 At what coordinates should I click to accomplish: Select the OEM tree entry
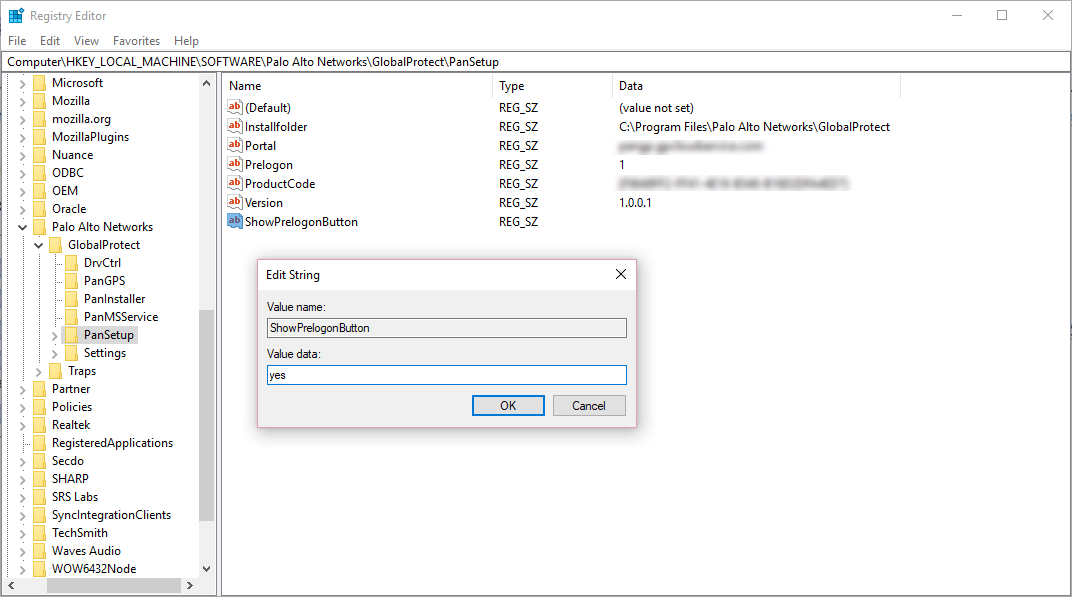pos(65,191)
